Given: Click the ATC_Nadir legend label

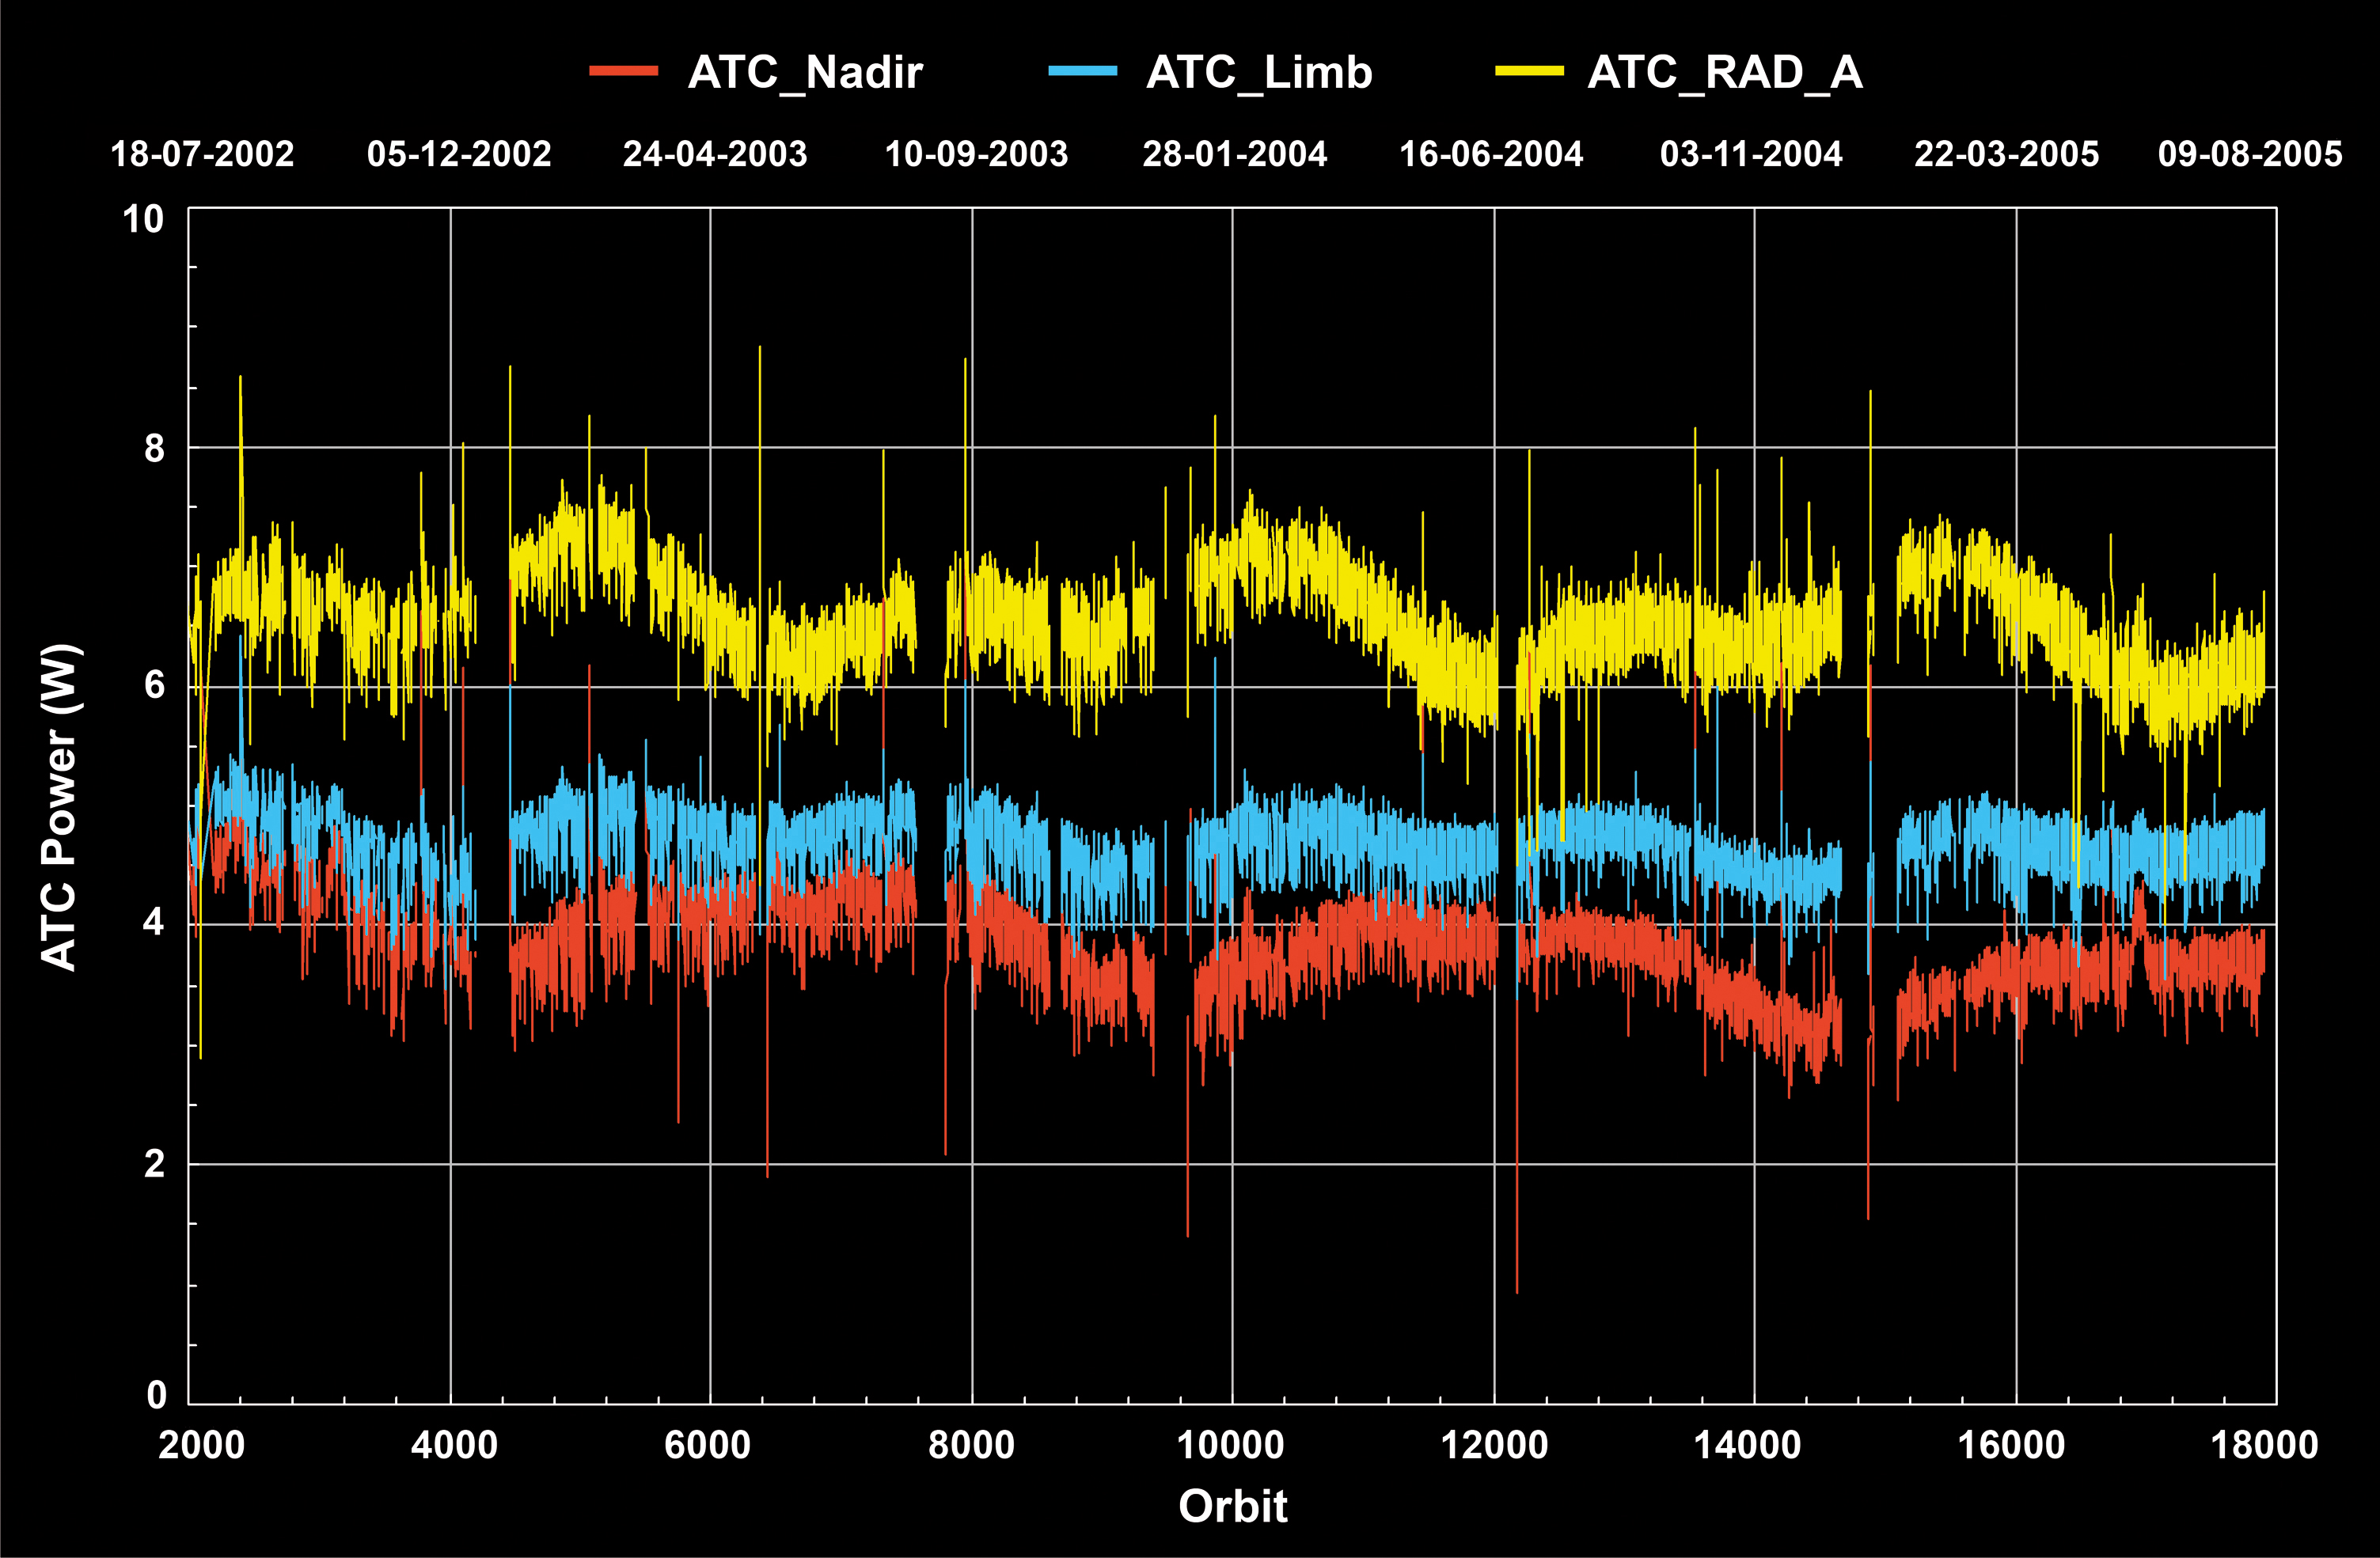Looking at the screenshot, I should click(805, 73).
